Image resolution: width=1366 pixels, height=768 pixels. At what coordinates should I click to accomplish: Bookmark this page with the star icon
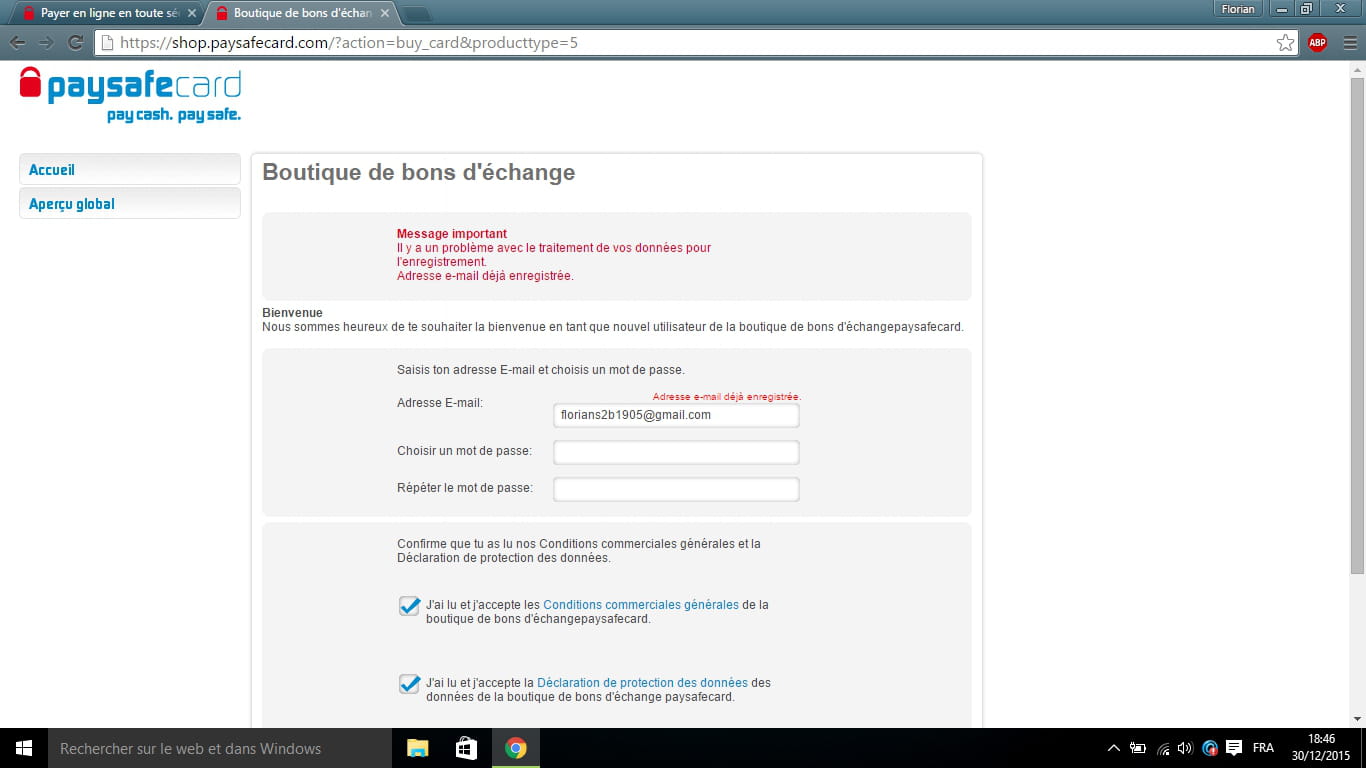click(1285, 43)
